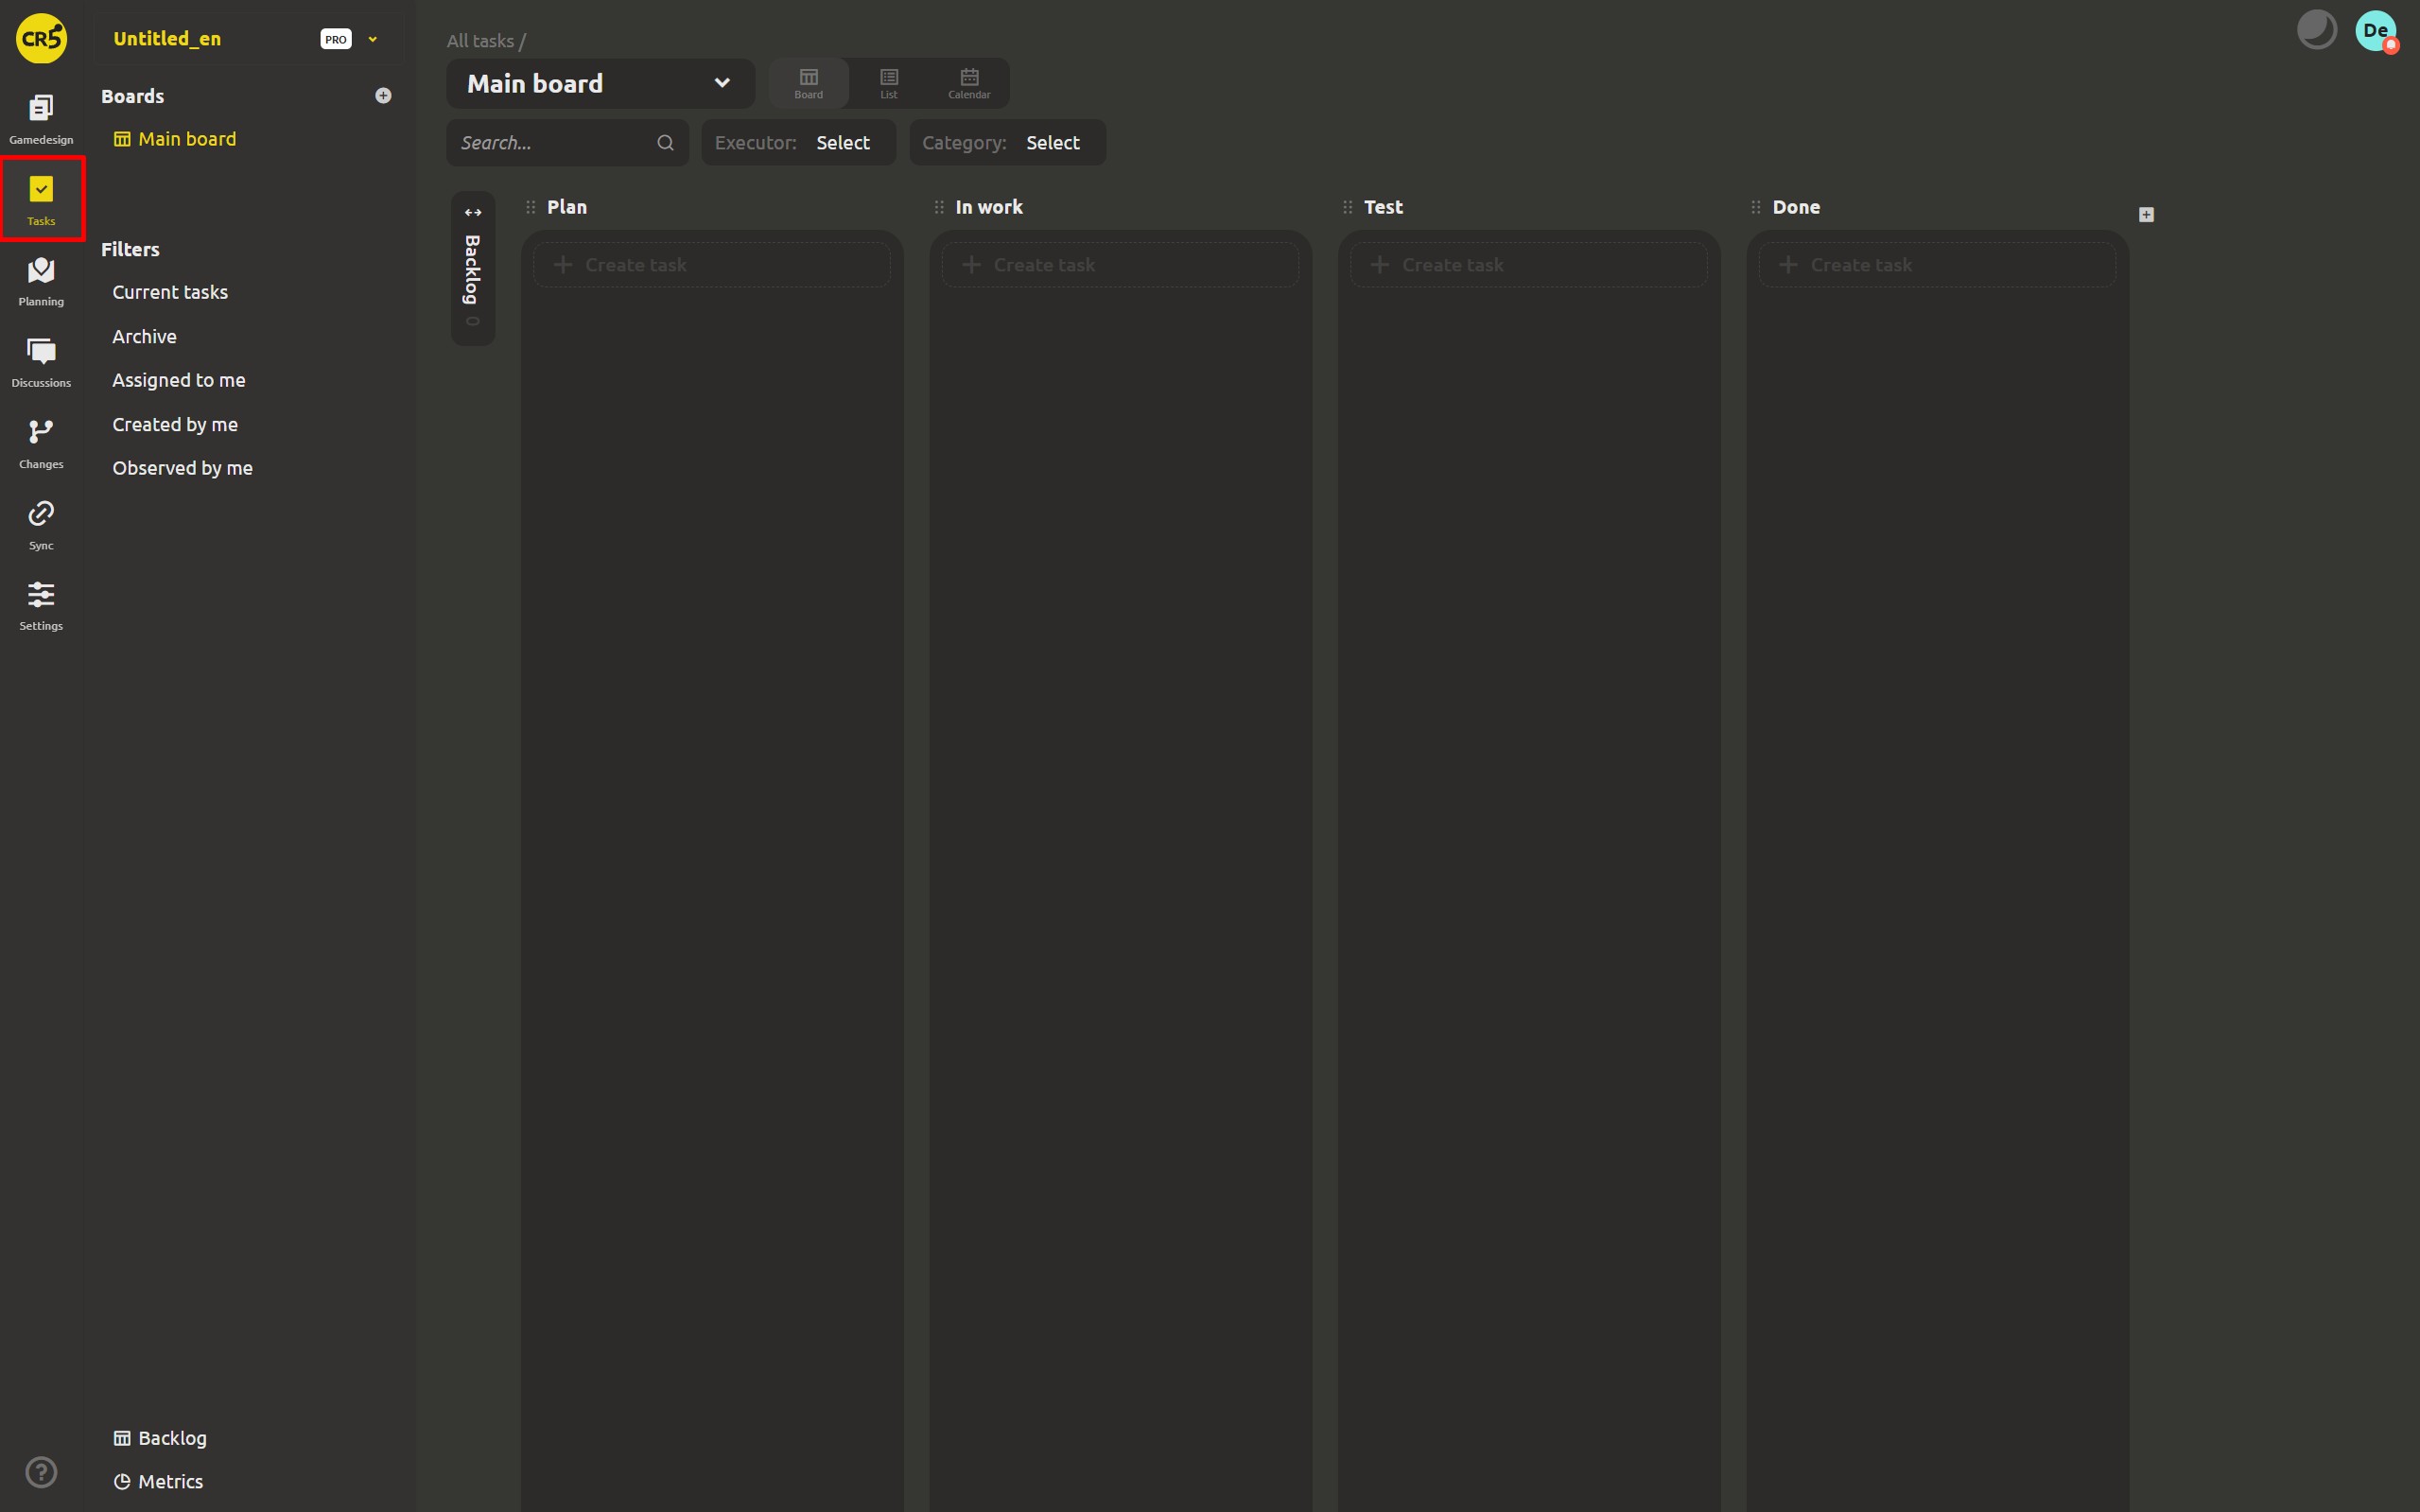Viewport: 2420px width, 1512px height.
Task: Click the Plan column drag handle
Action: click(x=531, y=207)
